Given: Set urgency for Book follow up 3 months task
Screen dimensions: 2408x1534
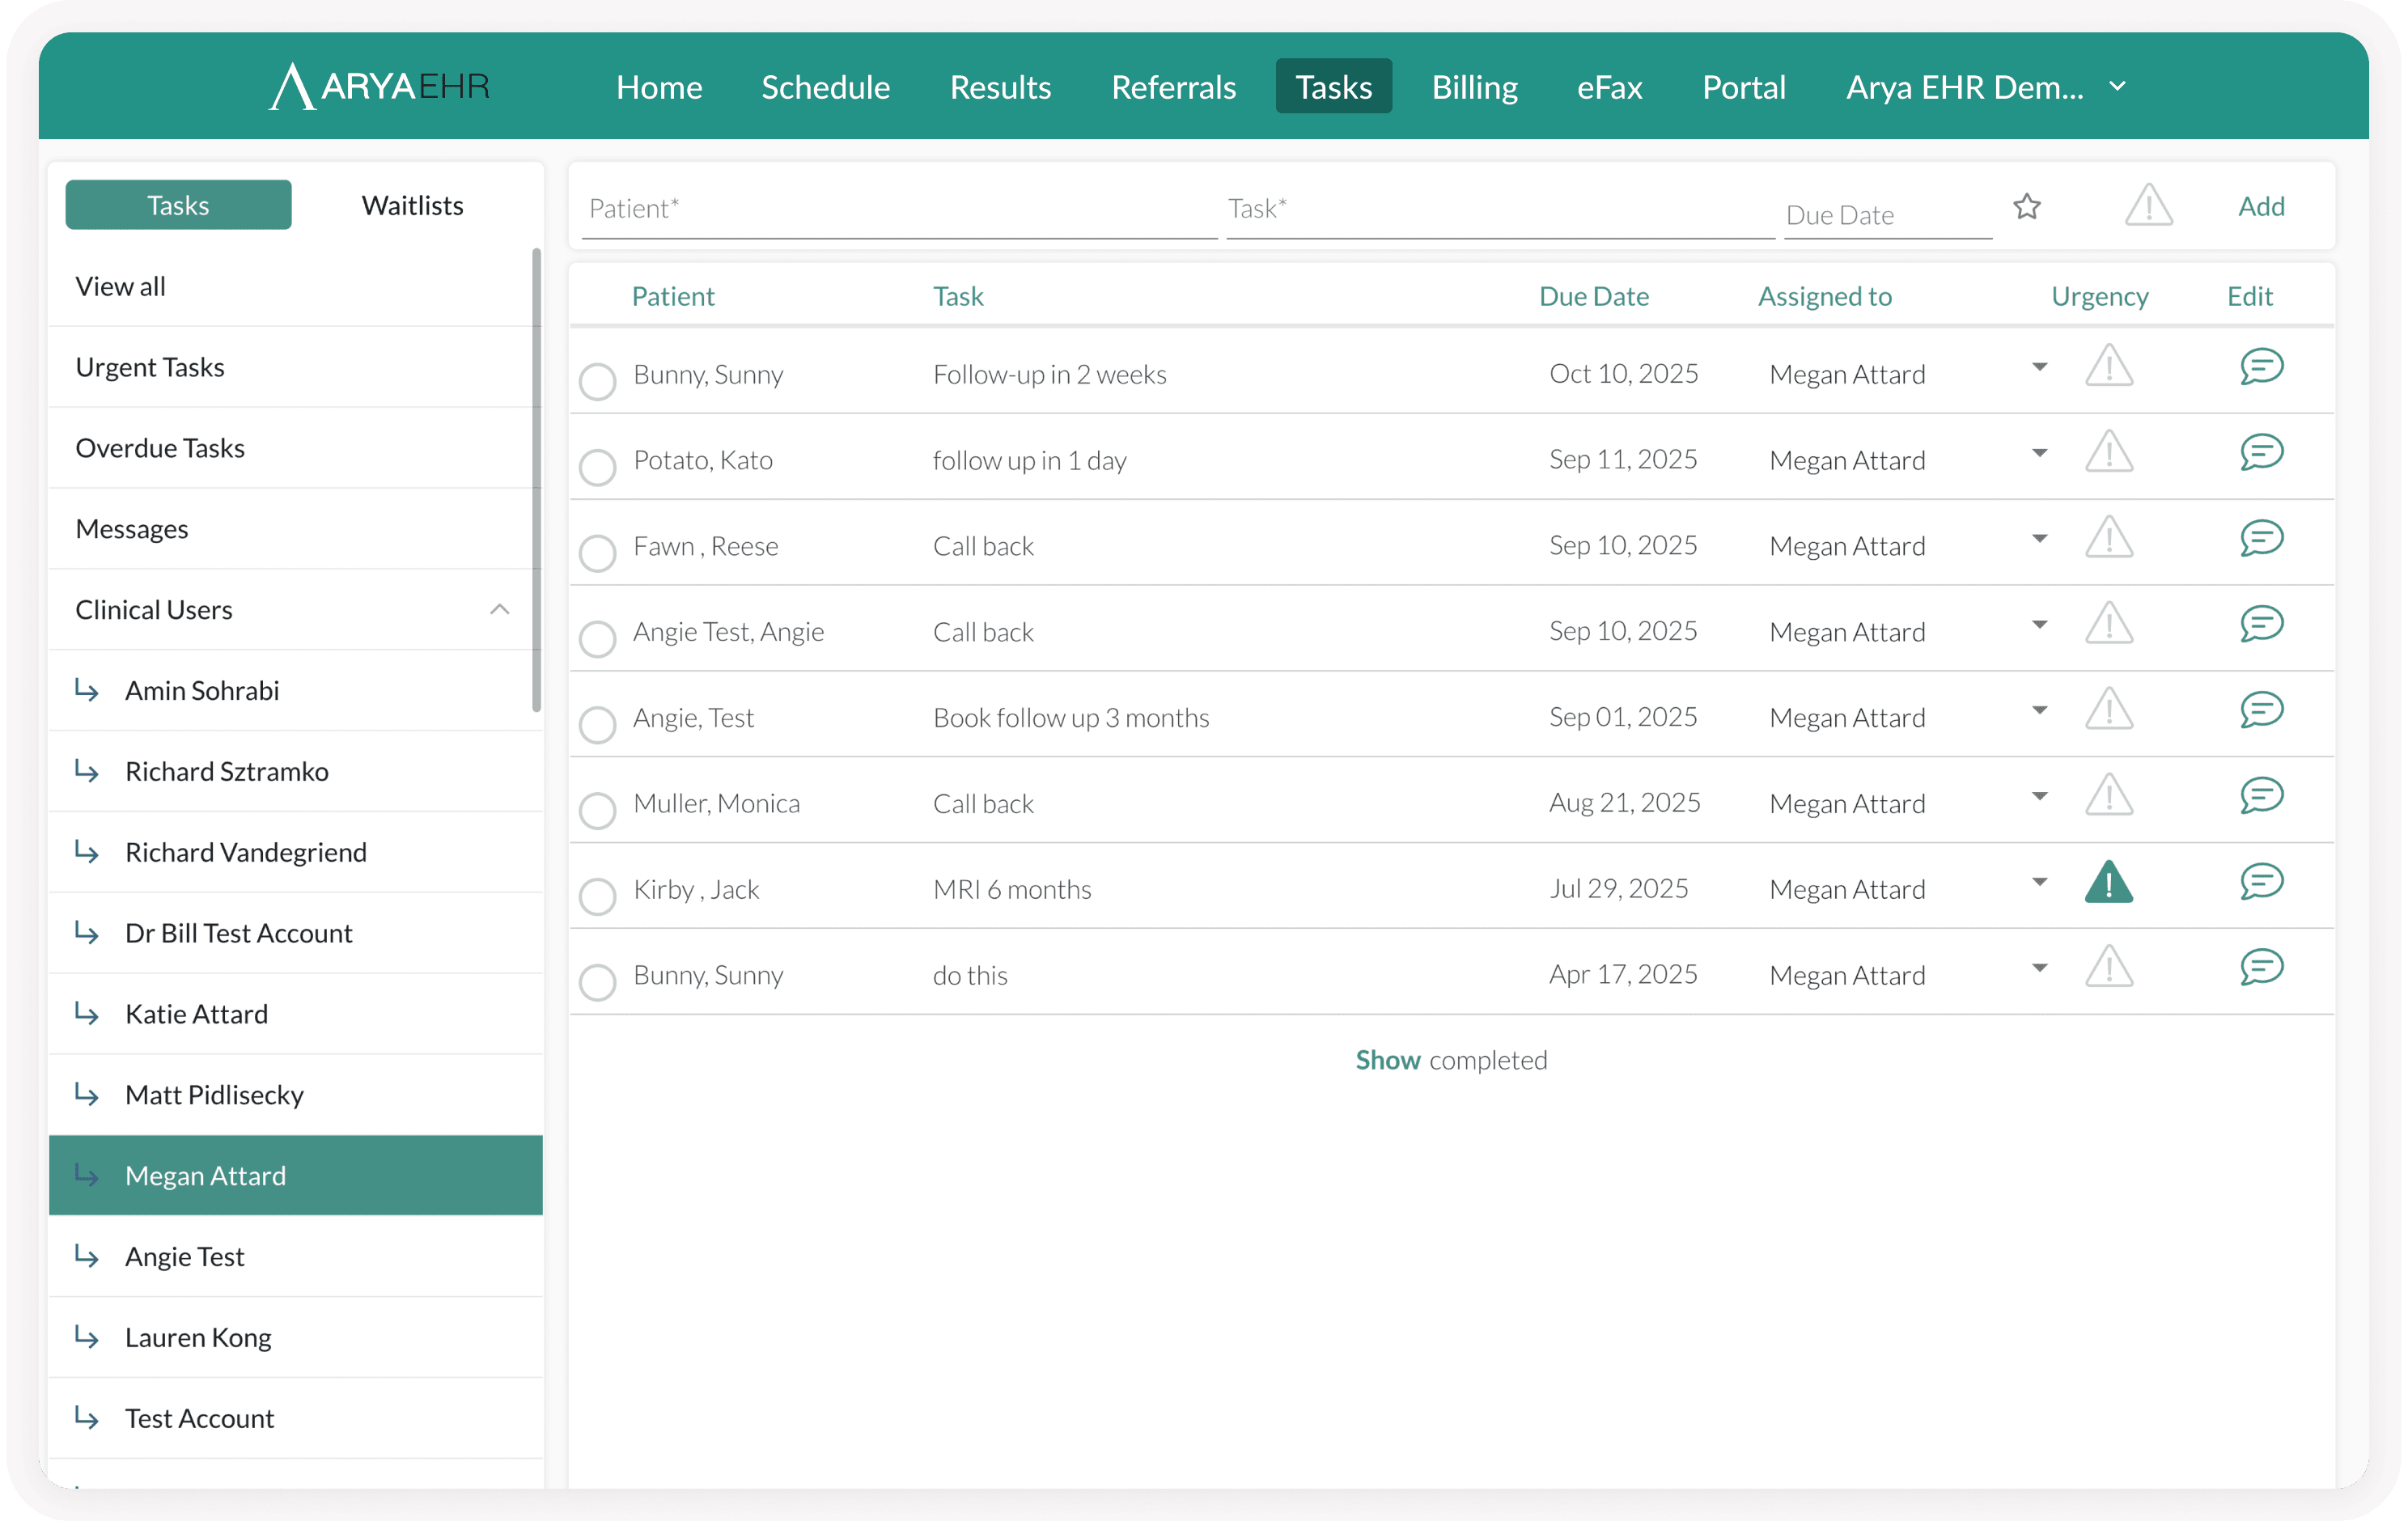Looking at the screenshot, I should coord(2108,710).
